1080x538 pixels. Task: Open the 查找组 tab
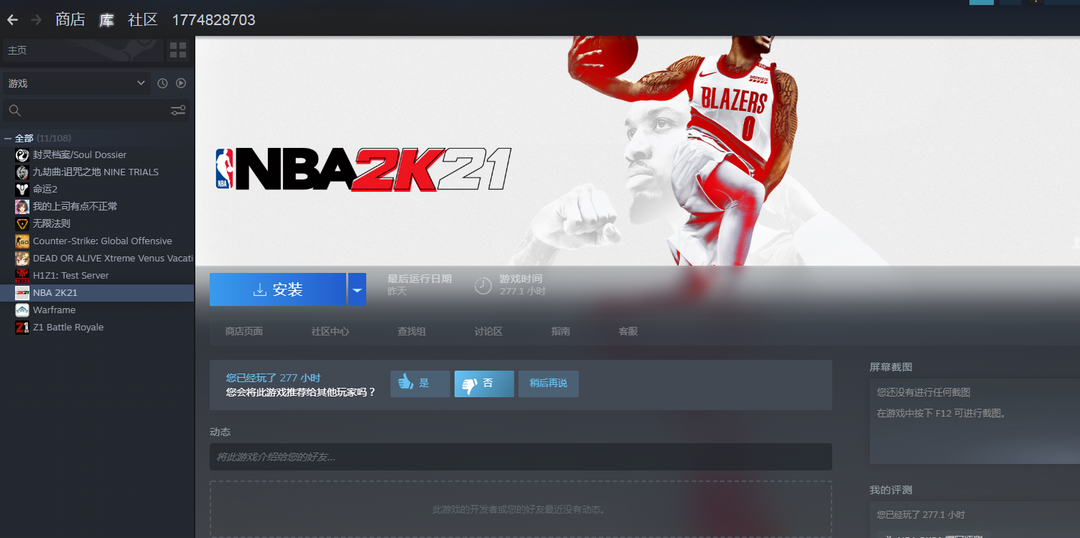(x=411, y=331)
